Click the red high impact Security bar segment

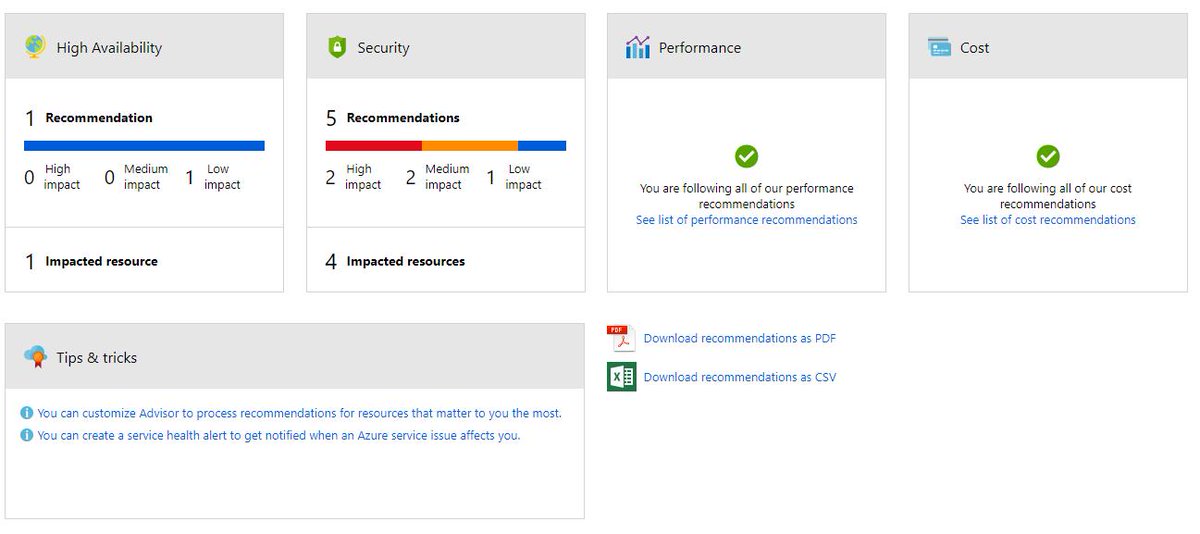[373, 146]
